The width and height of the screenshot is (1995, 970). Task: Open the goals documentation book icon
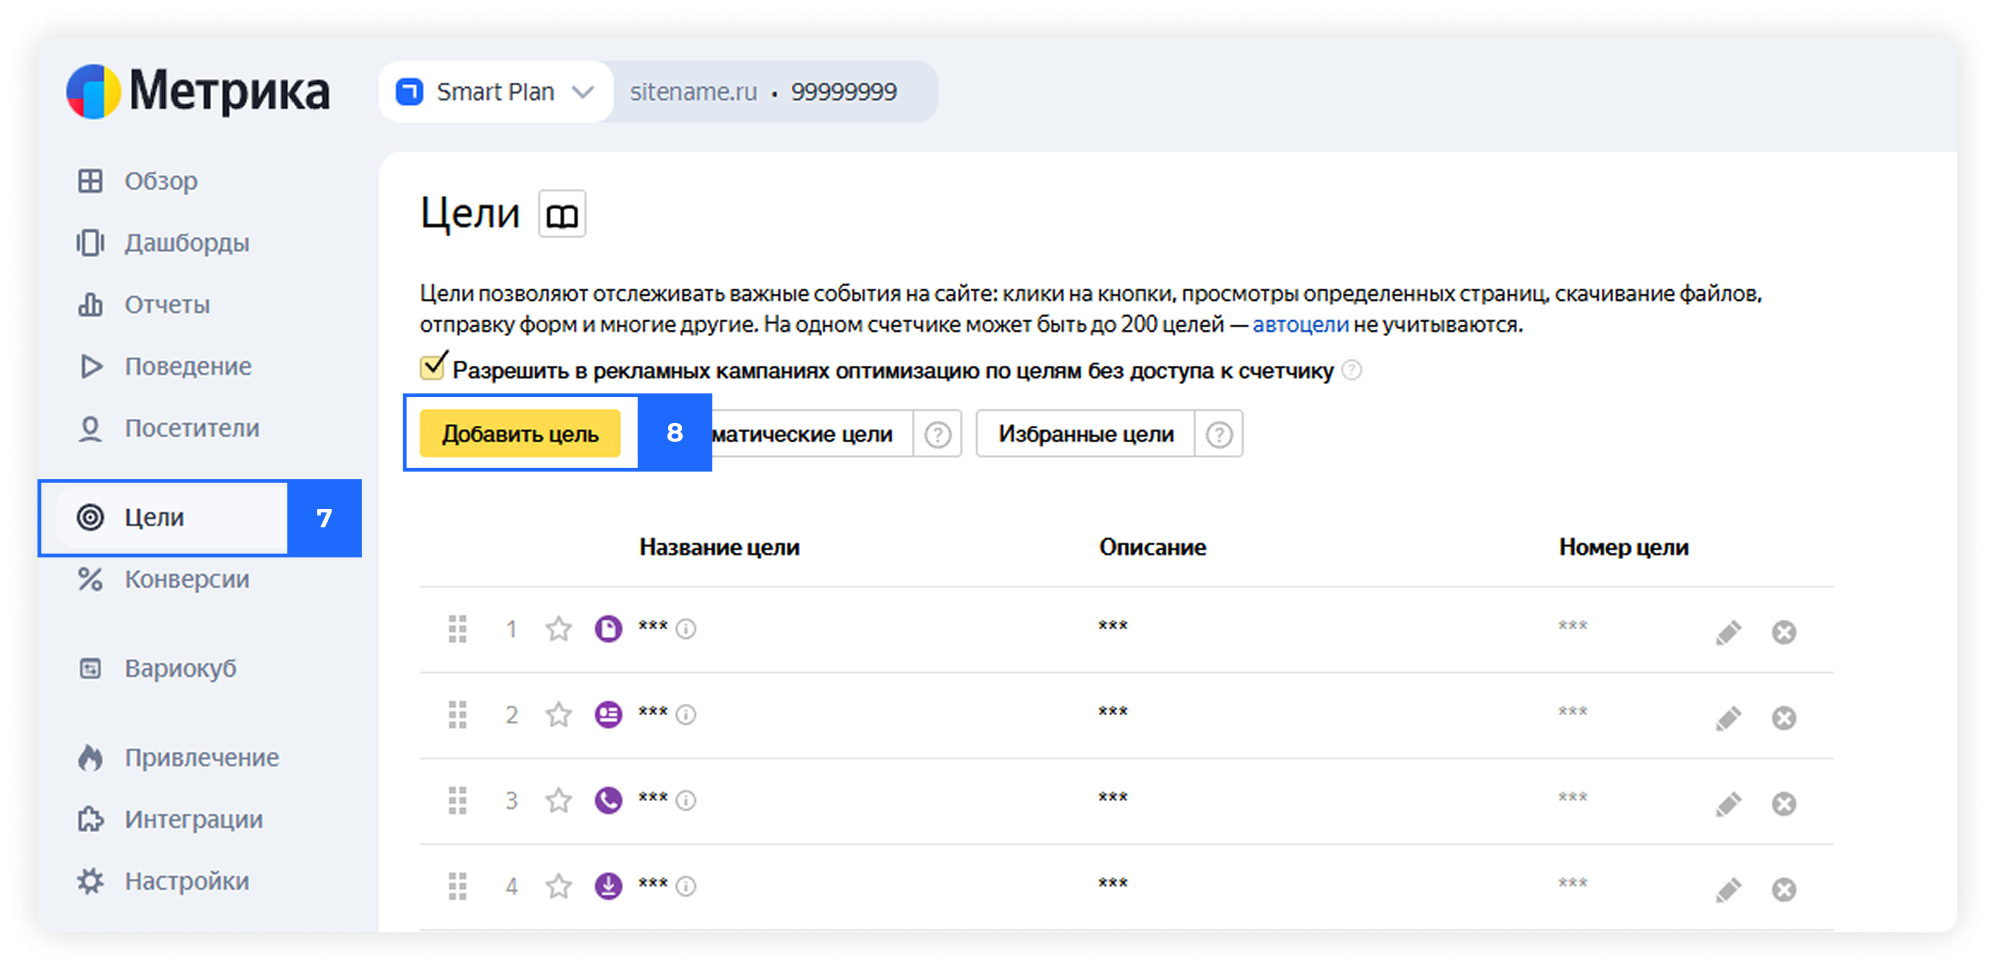562,214
